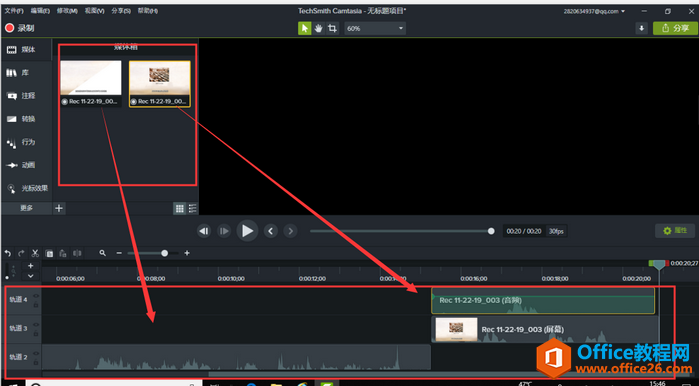Step forward one frame button
Image resolution: width=699 pixels, height=386 pixels.
pyautogui.click(x=224, y=231)
